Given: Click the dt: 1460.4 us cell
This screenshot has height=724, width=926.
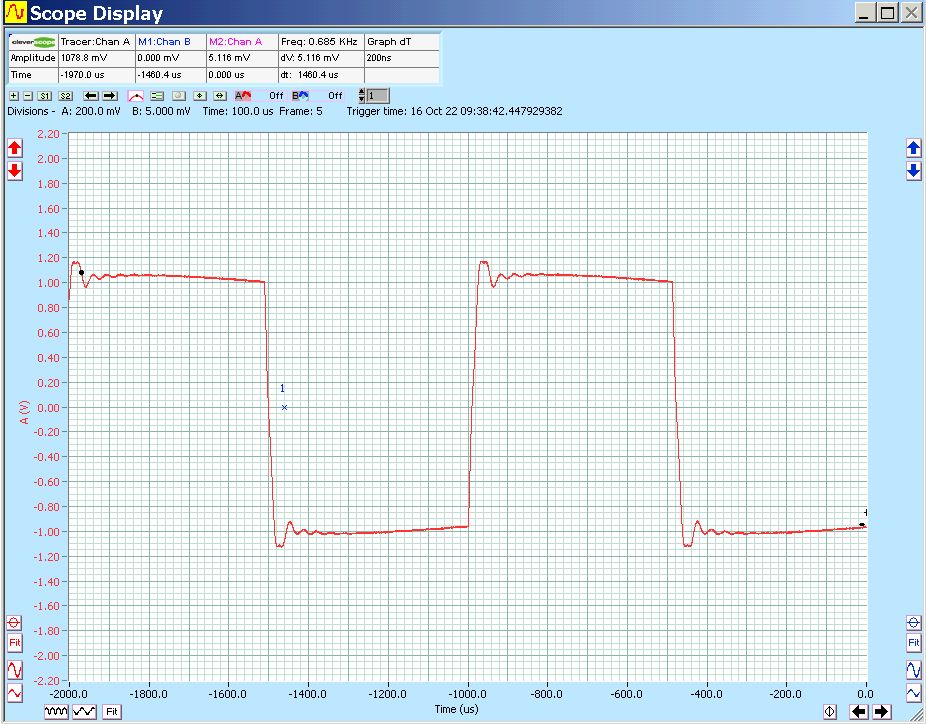Looking at the screenshot, I should coord(321,75).
